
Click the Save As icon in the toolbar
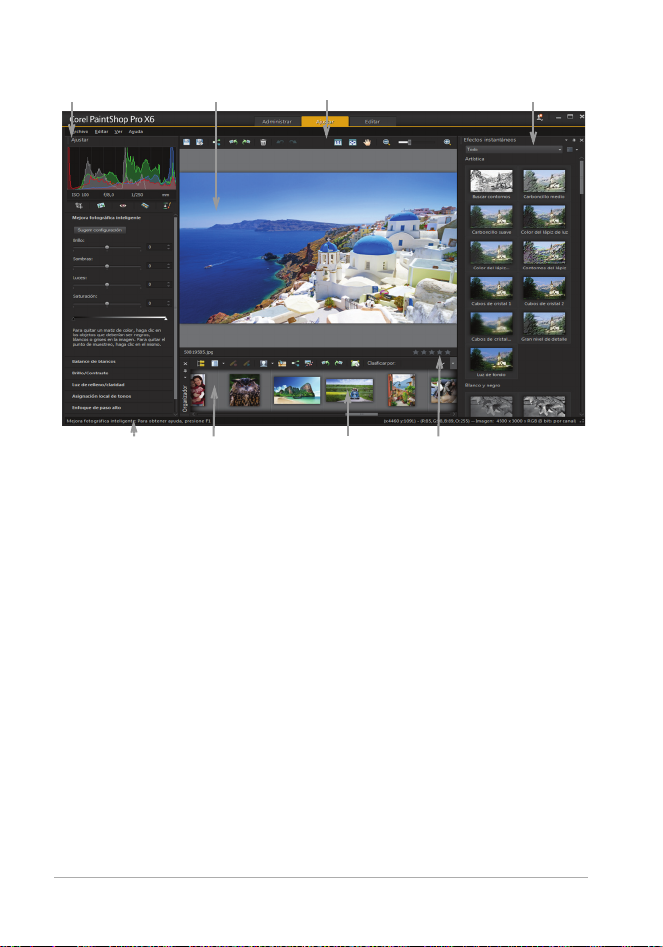[199, 143]
